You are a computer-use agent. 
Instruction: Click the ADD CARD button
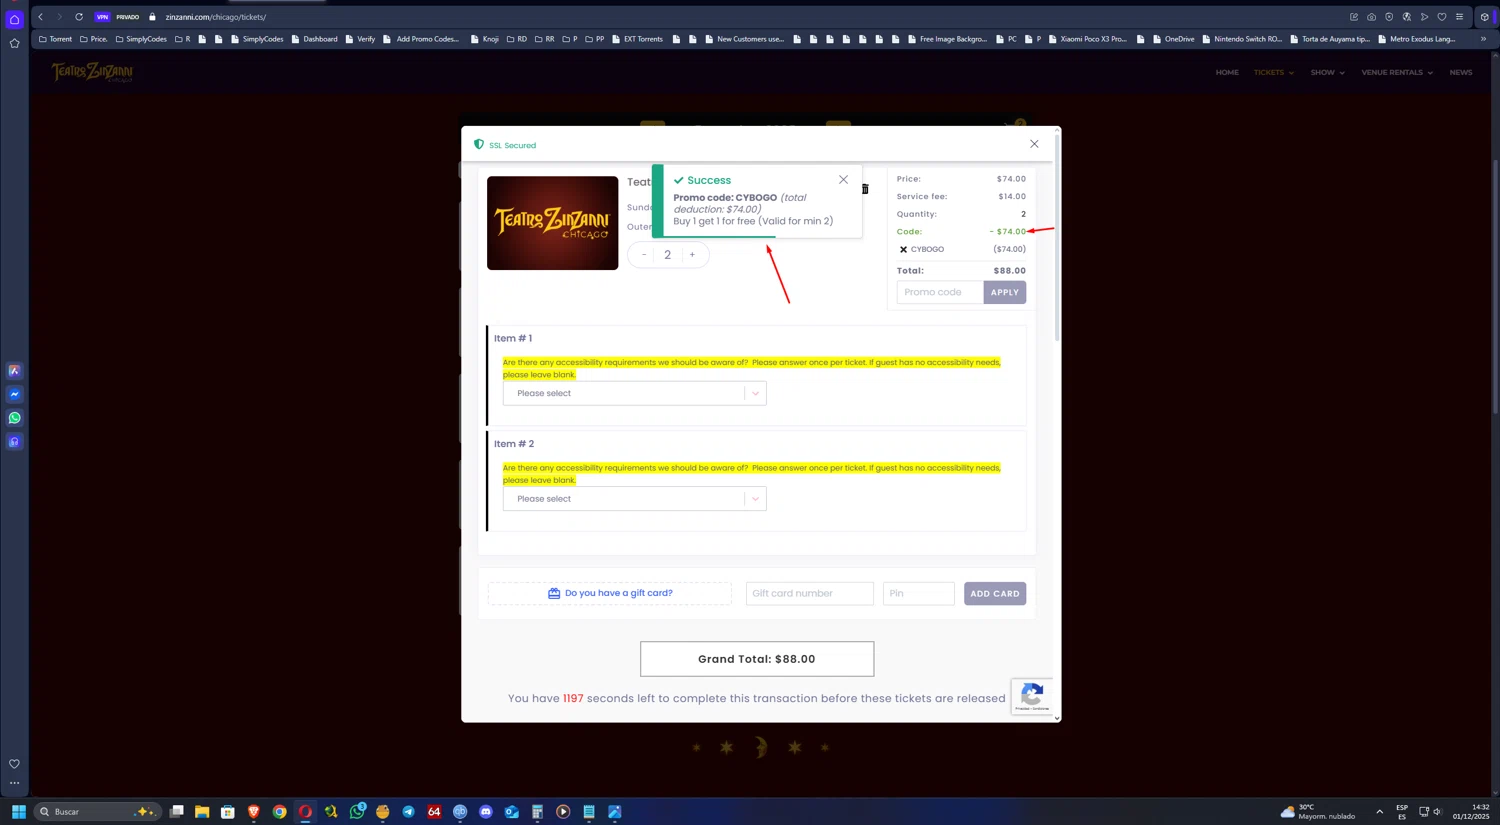pos(995,594)
